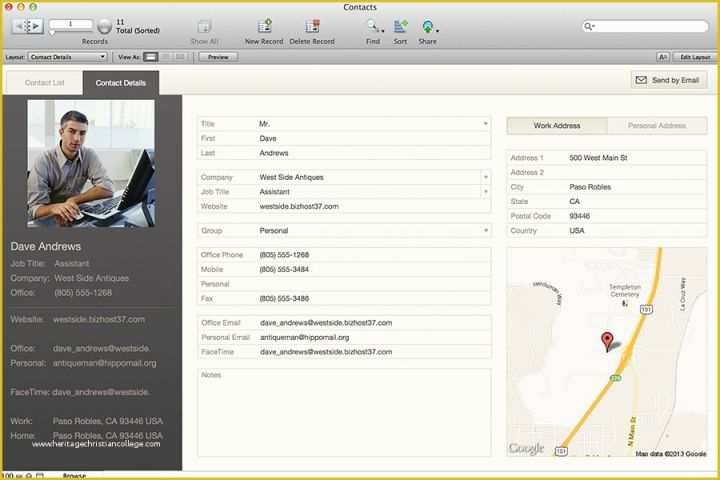
Task: Switch address view to Personal Address
Action: coord(656,126)
